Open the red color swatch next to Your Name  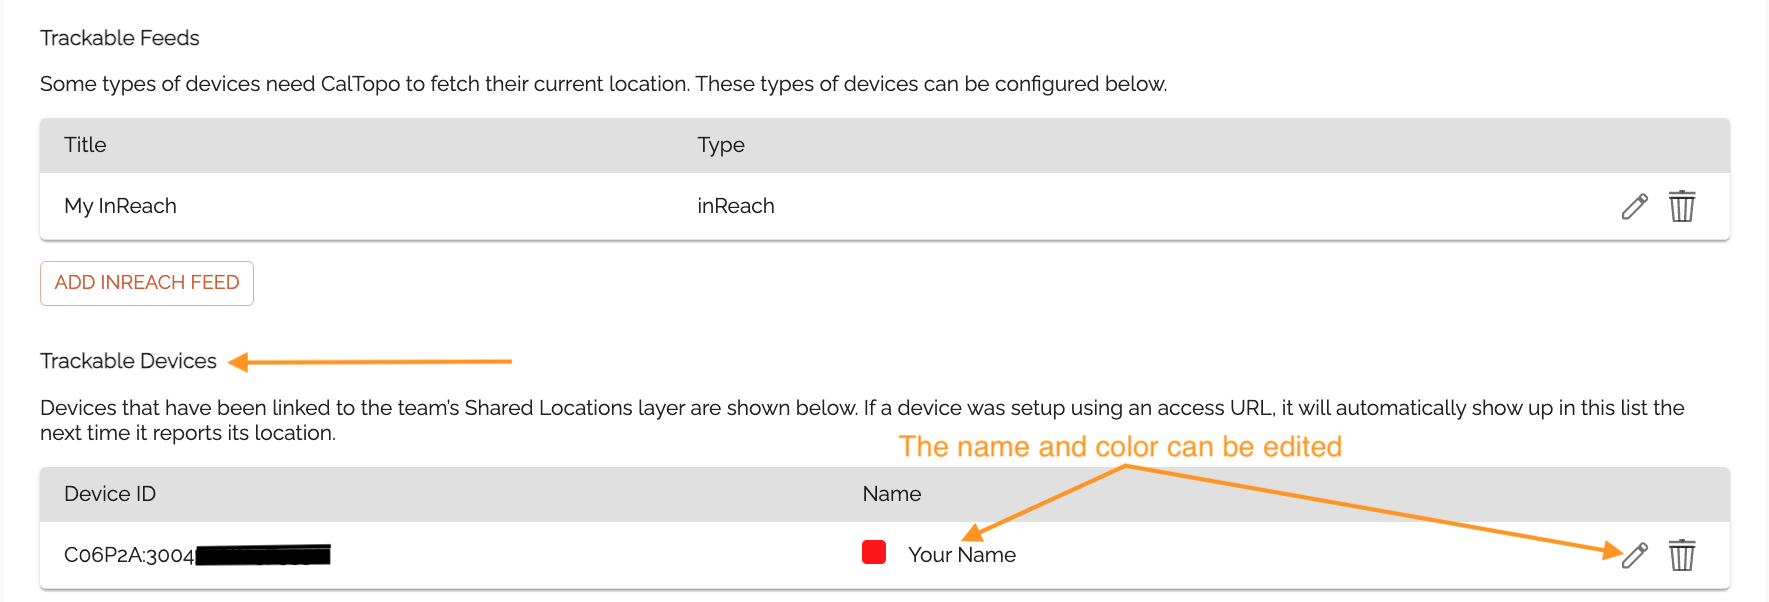click(x=874, y=551)
